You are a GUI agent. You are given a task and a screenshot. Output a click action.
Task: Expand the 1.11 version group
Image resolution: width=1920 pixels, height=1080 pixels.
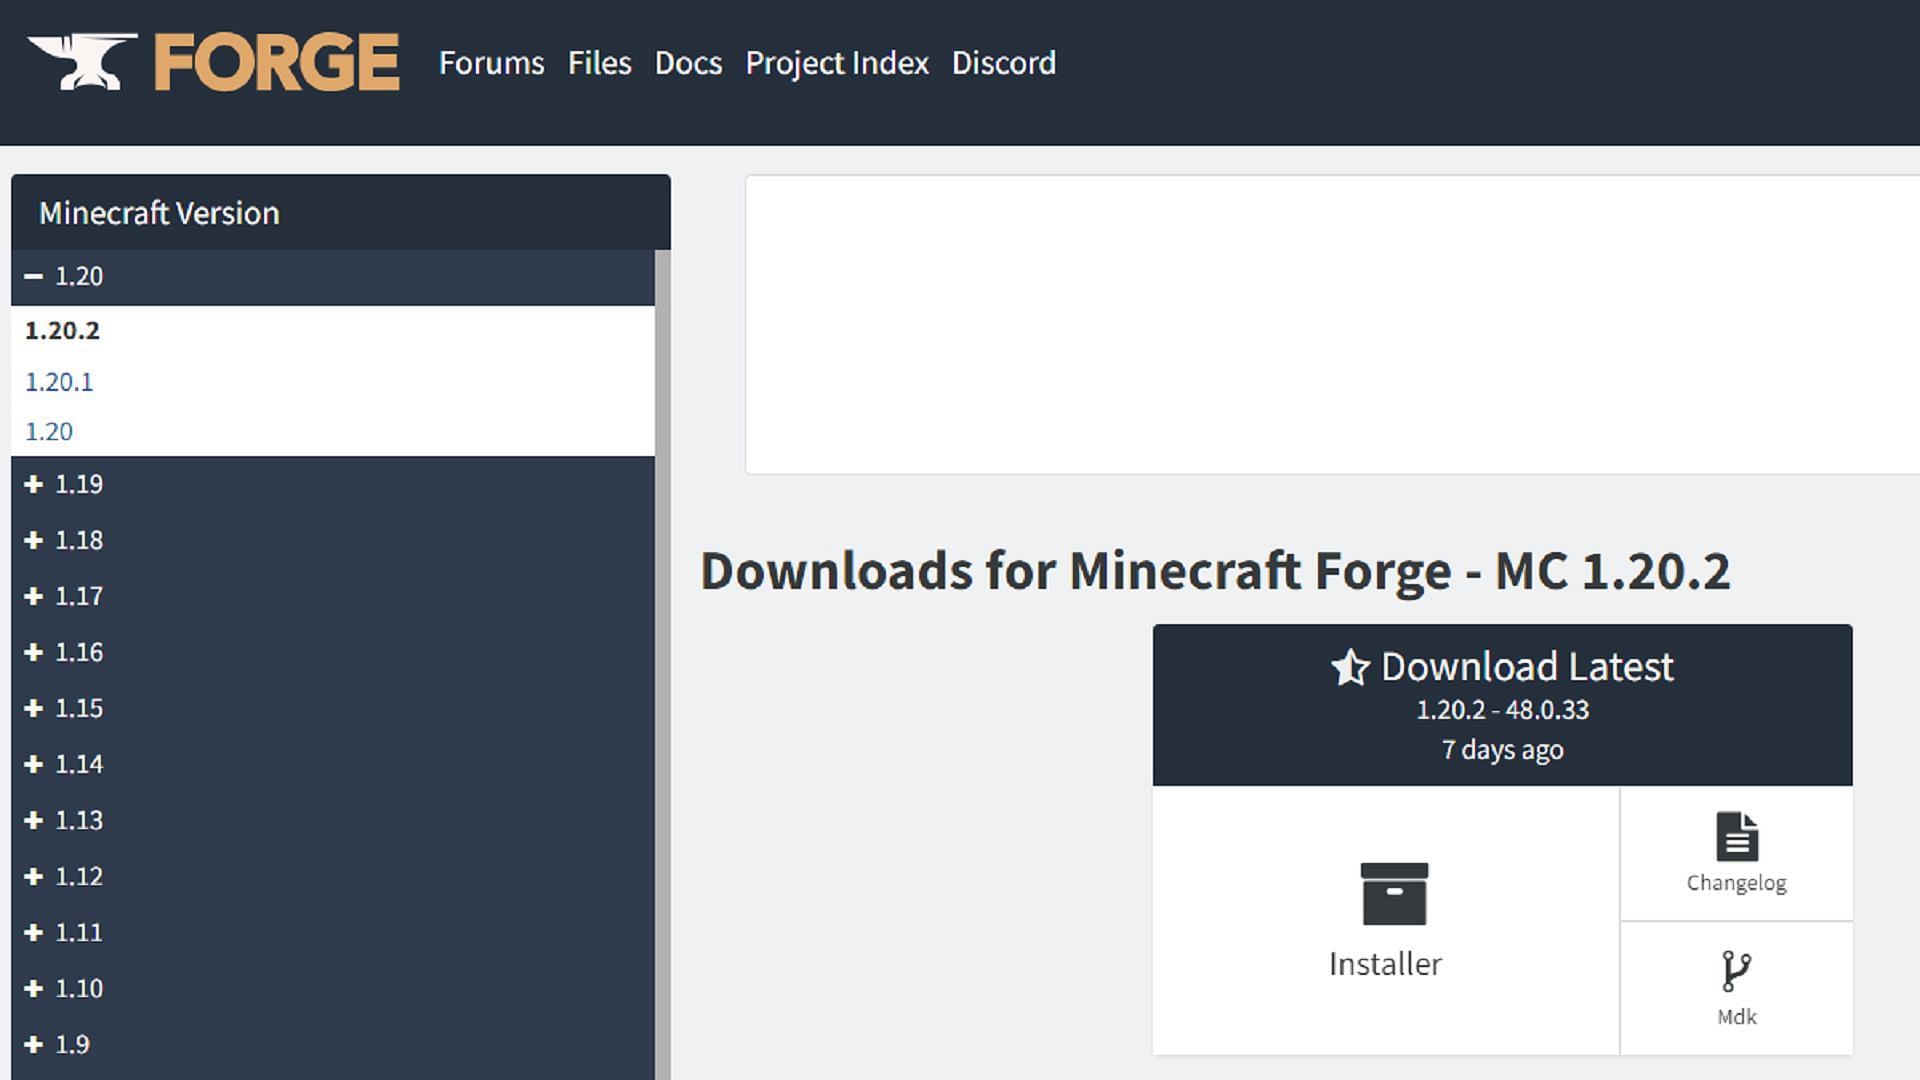point(333,933)
